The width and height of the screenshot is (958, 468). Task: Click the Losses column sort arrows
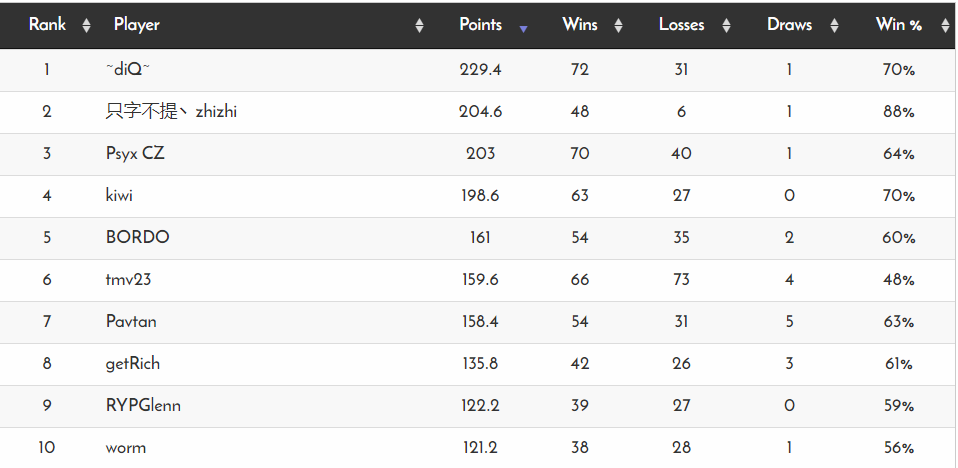[726, 26]
